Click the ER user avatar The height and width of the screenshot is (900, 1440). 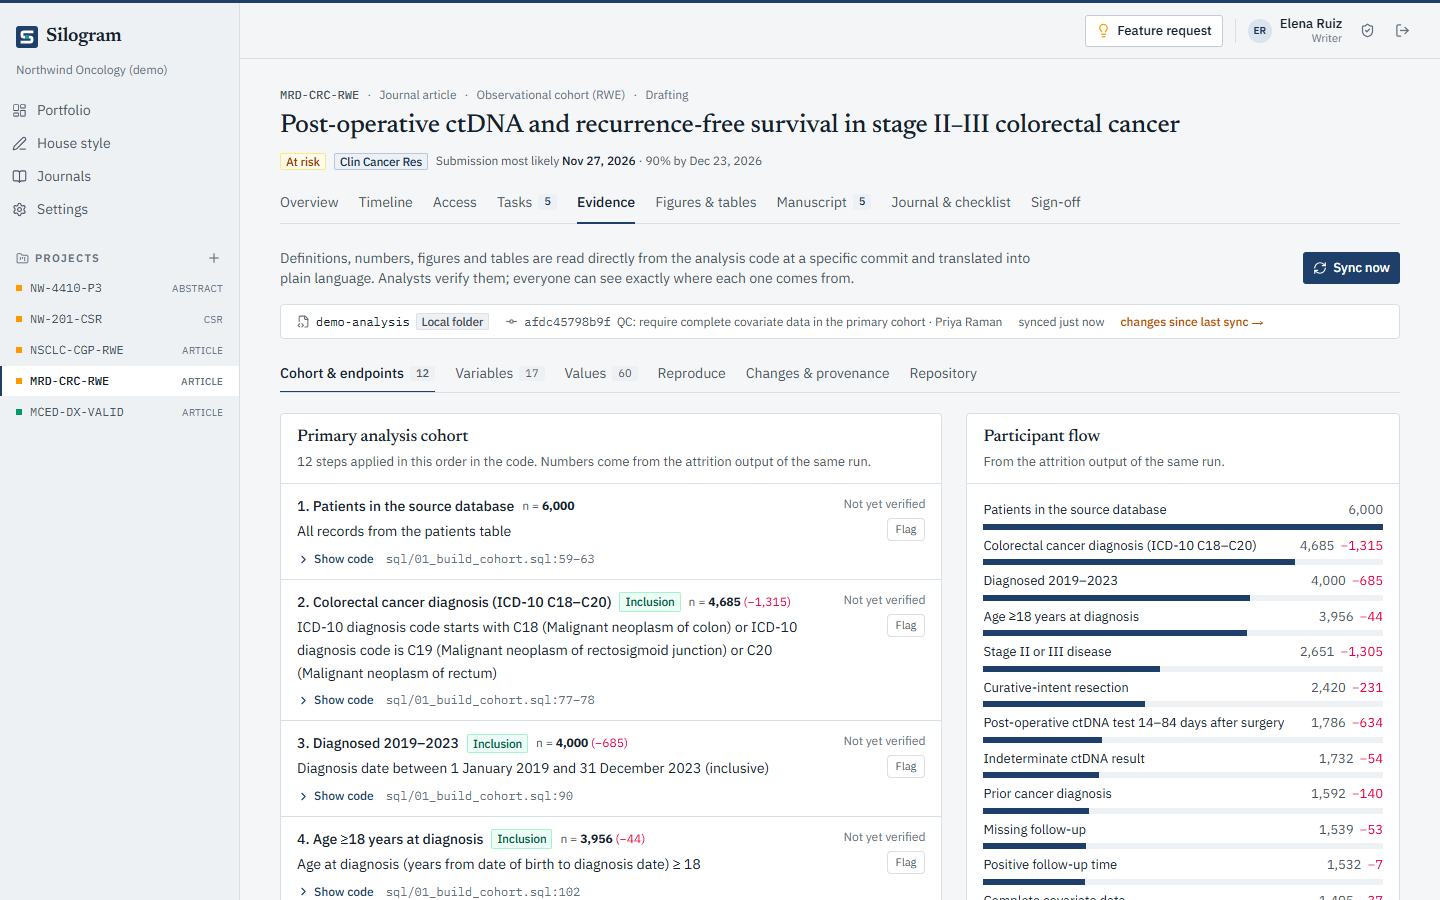click(1260, 31)
